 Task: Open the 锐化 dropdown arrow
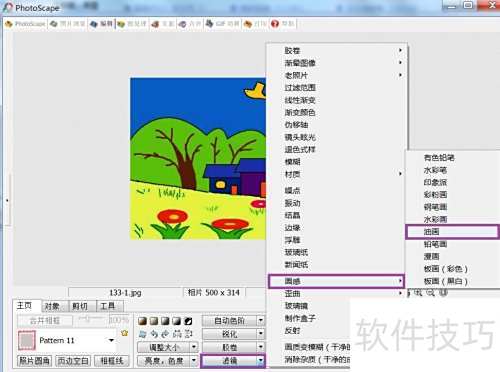tap(261, 334)
